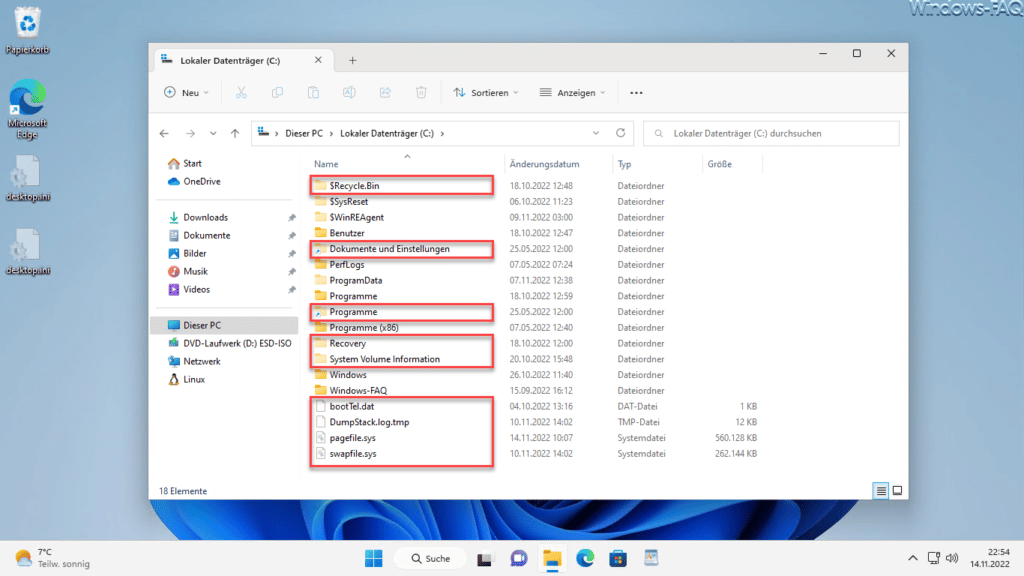Sort by Größe column header
Image resolution: width=1024 pixels, height=576 pixels.
[719, 164]
